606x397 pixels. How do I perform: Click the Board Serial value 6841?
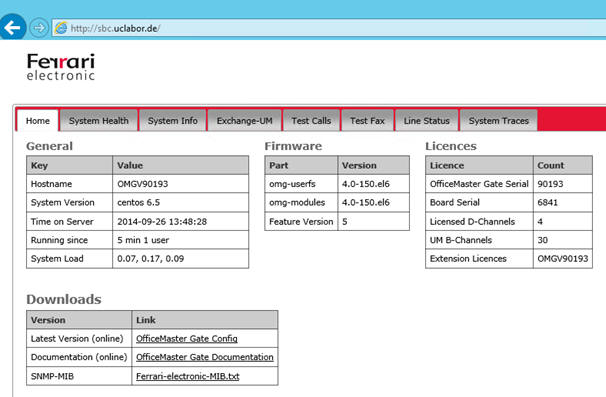[x=563, y=202]
